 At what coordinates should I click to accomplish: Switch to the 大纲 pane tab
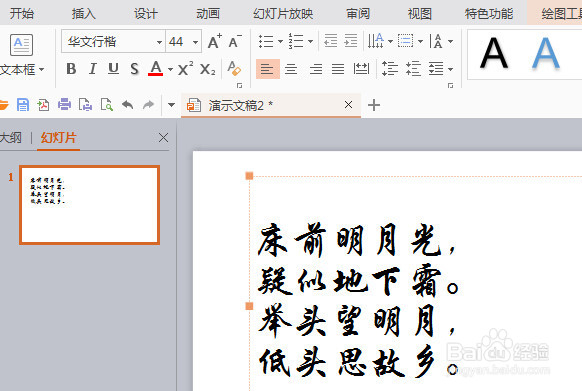pyautogui.click(x=10, y=138)
